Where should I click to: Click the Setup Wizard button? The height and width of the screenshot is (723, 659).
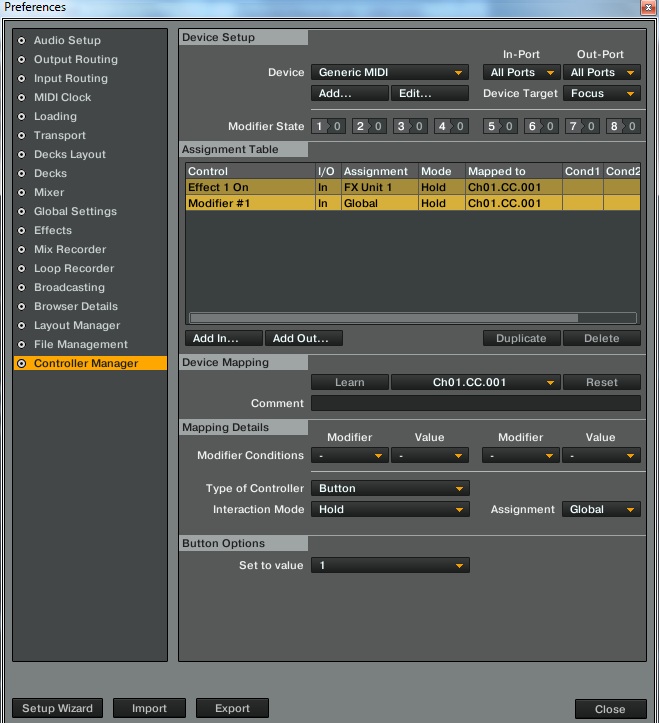[x=58, y=708]
